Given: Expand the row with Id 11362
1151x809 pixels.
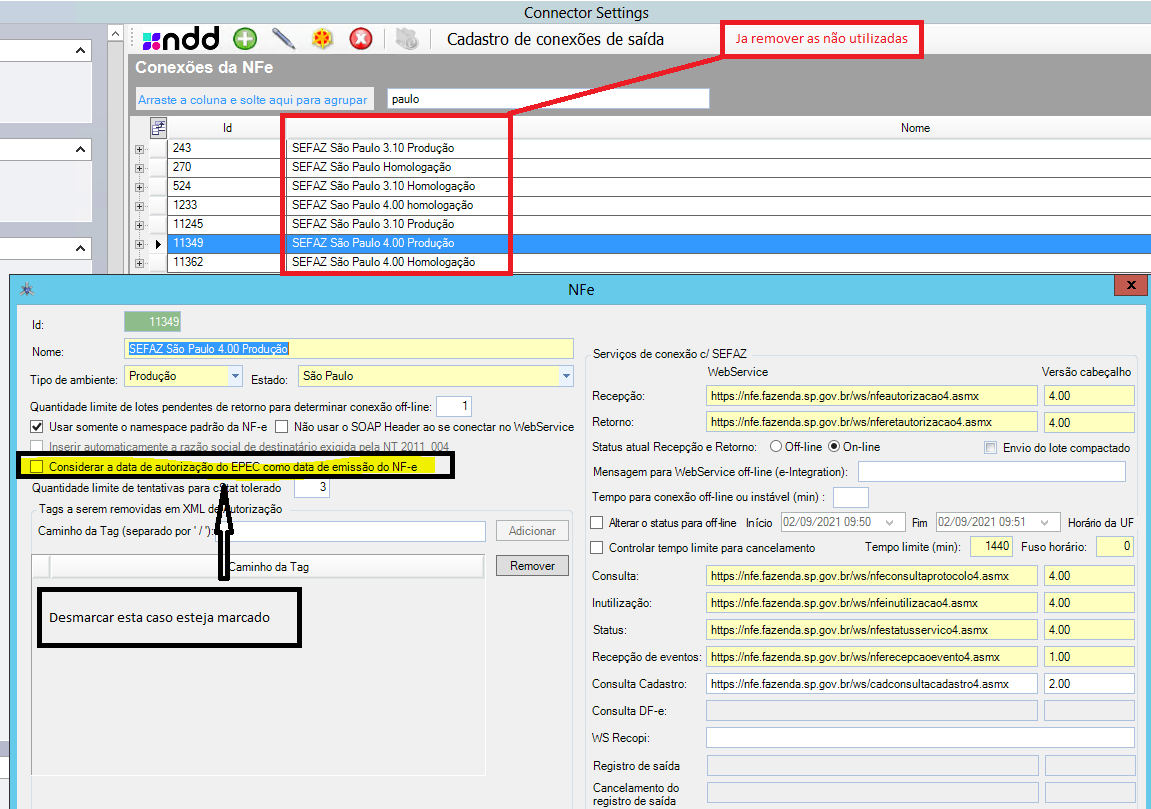Looking at the screenshot, I should click(139, 262).
